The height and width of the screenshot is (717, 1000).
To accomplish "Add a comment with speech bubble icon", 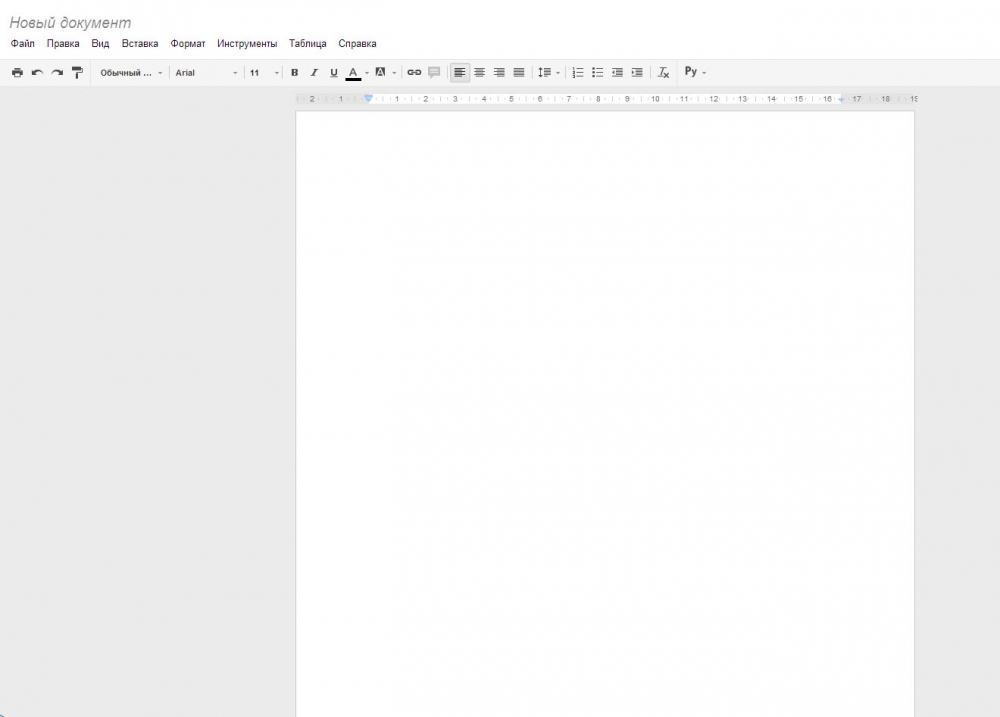I will (434, 73).
